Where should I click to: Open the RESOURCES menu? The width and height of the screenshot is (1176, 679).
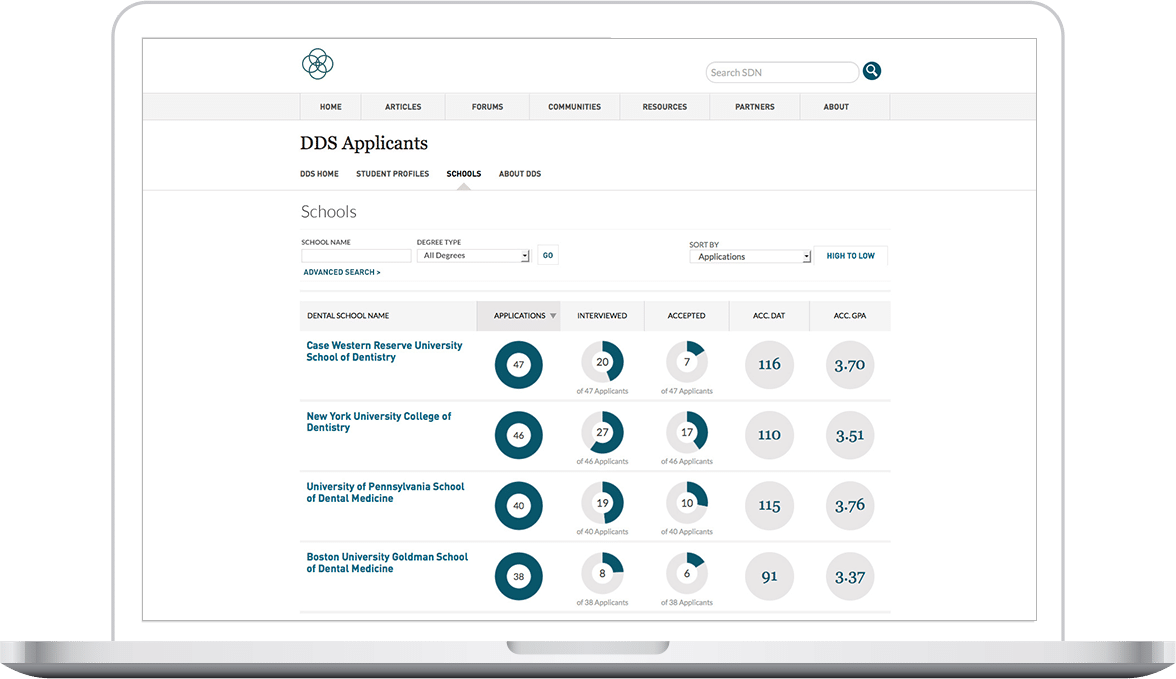click(x=664, y=106)
